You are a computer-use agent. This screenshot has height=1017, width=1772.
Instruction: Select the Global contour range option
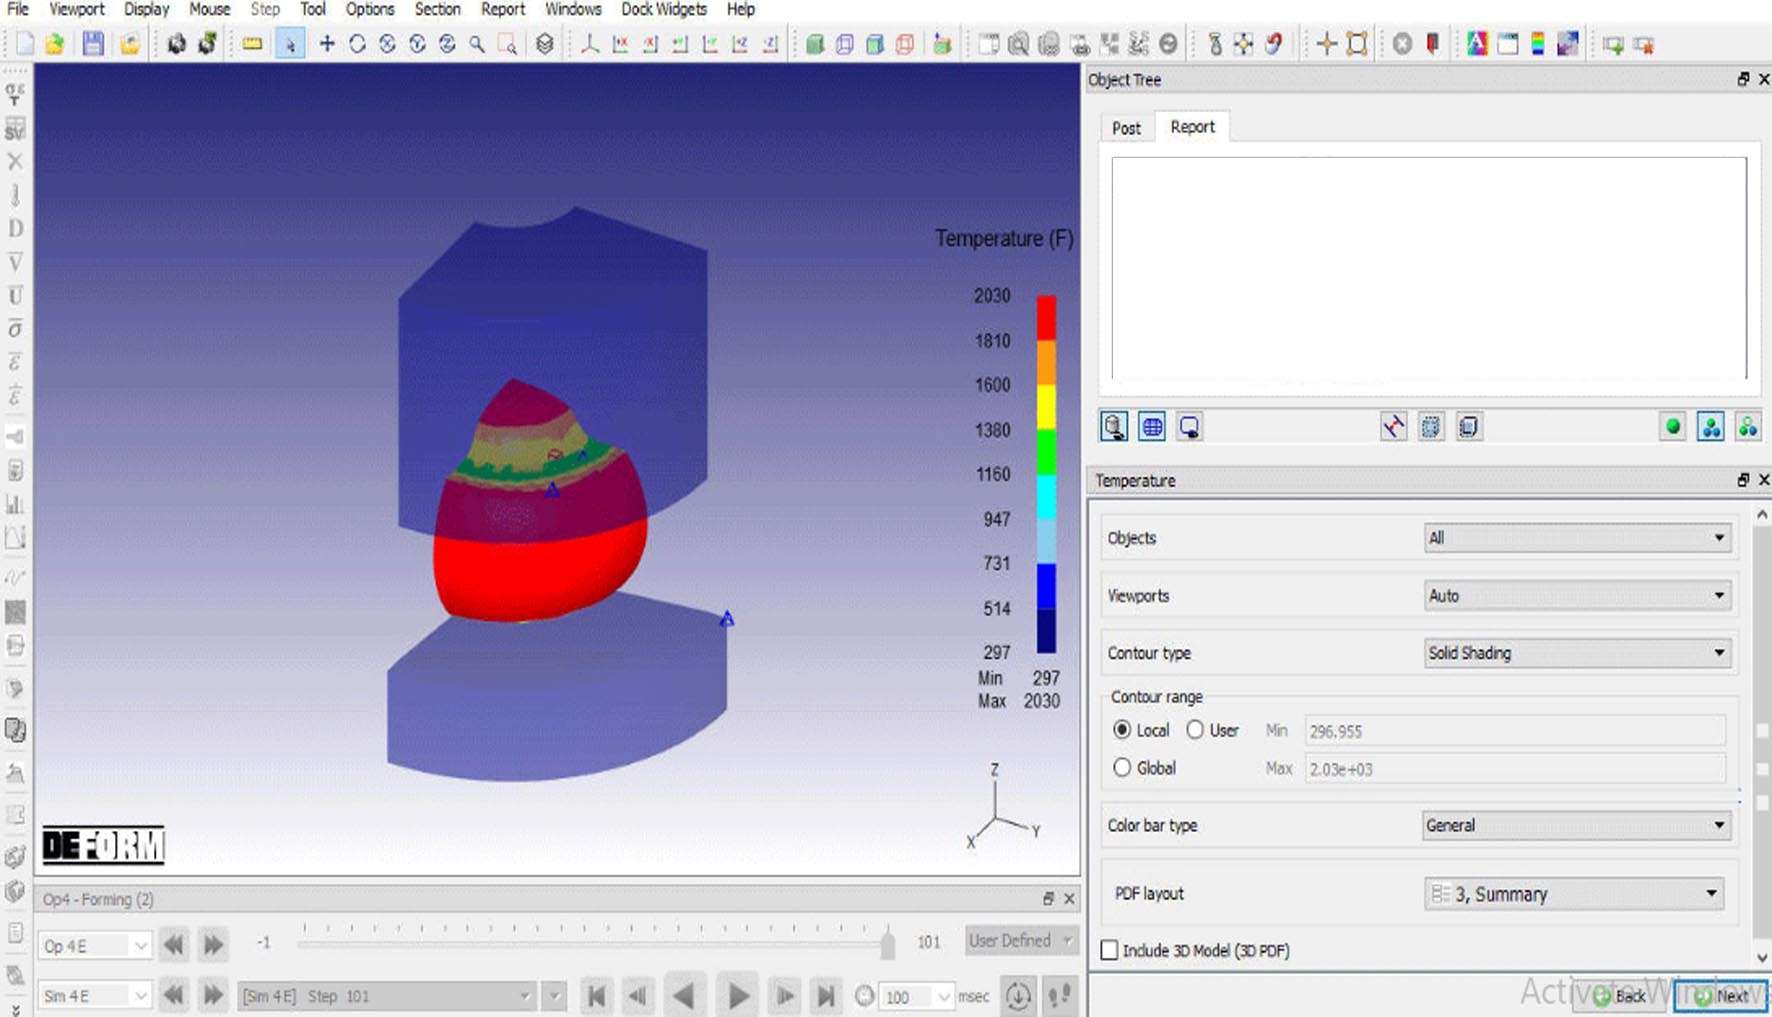pos(1122,768)
